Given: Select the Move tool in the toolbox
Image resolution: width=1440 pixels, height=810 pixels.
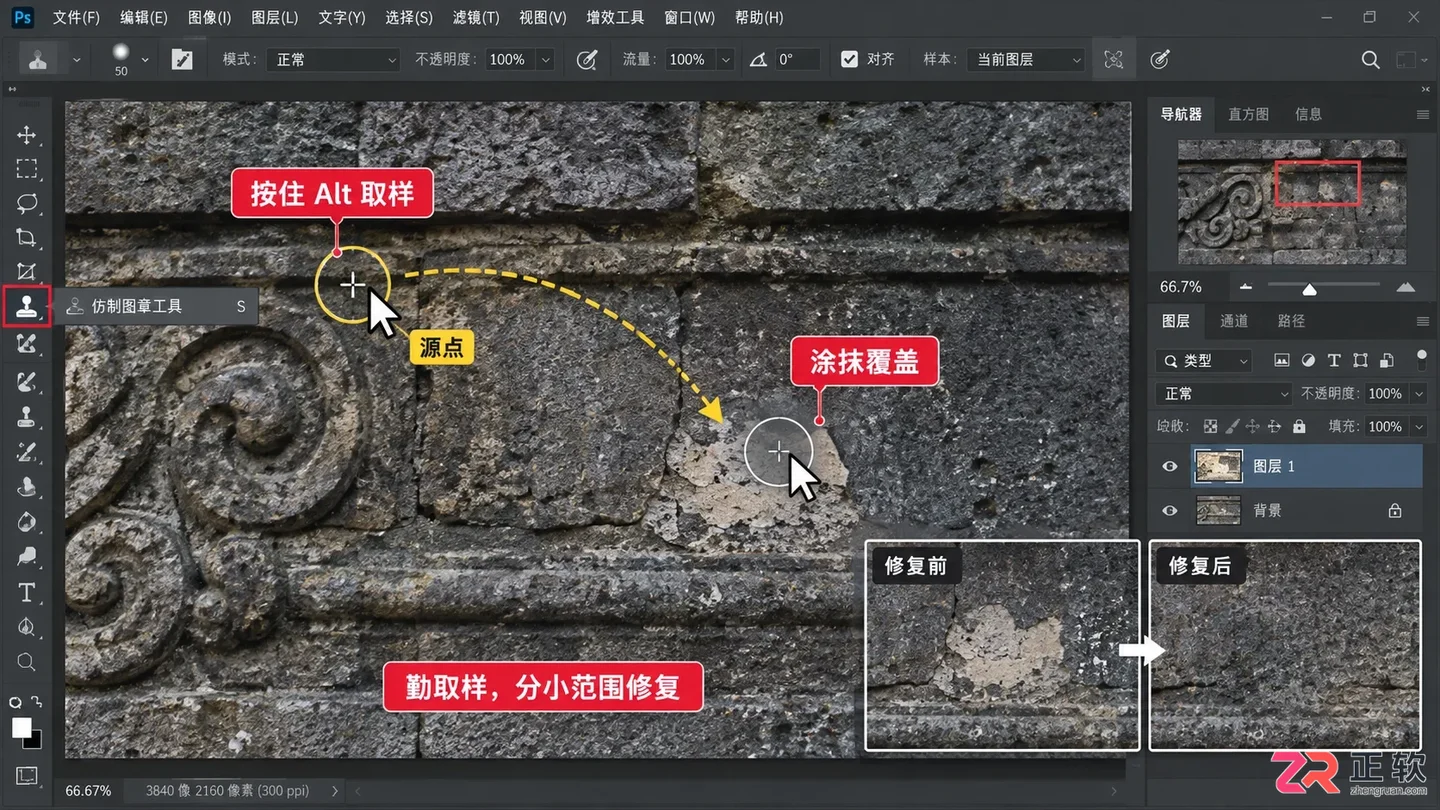Looking at the screenshot, I should click(27, 135).
